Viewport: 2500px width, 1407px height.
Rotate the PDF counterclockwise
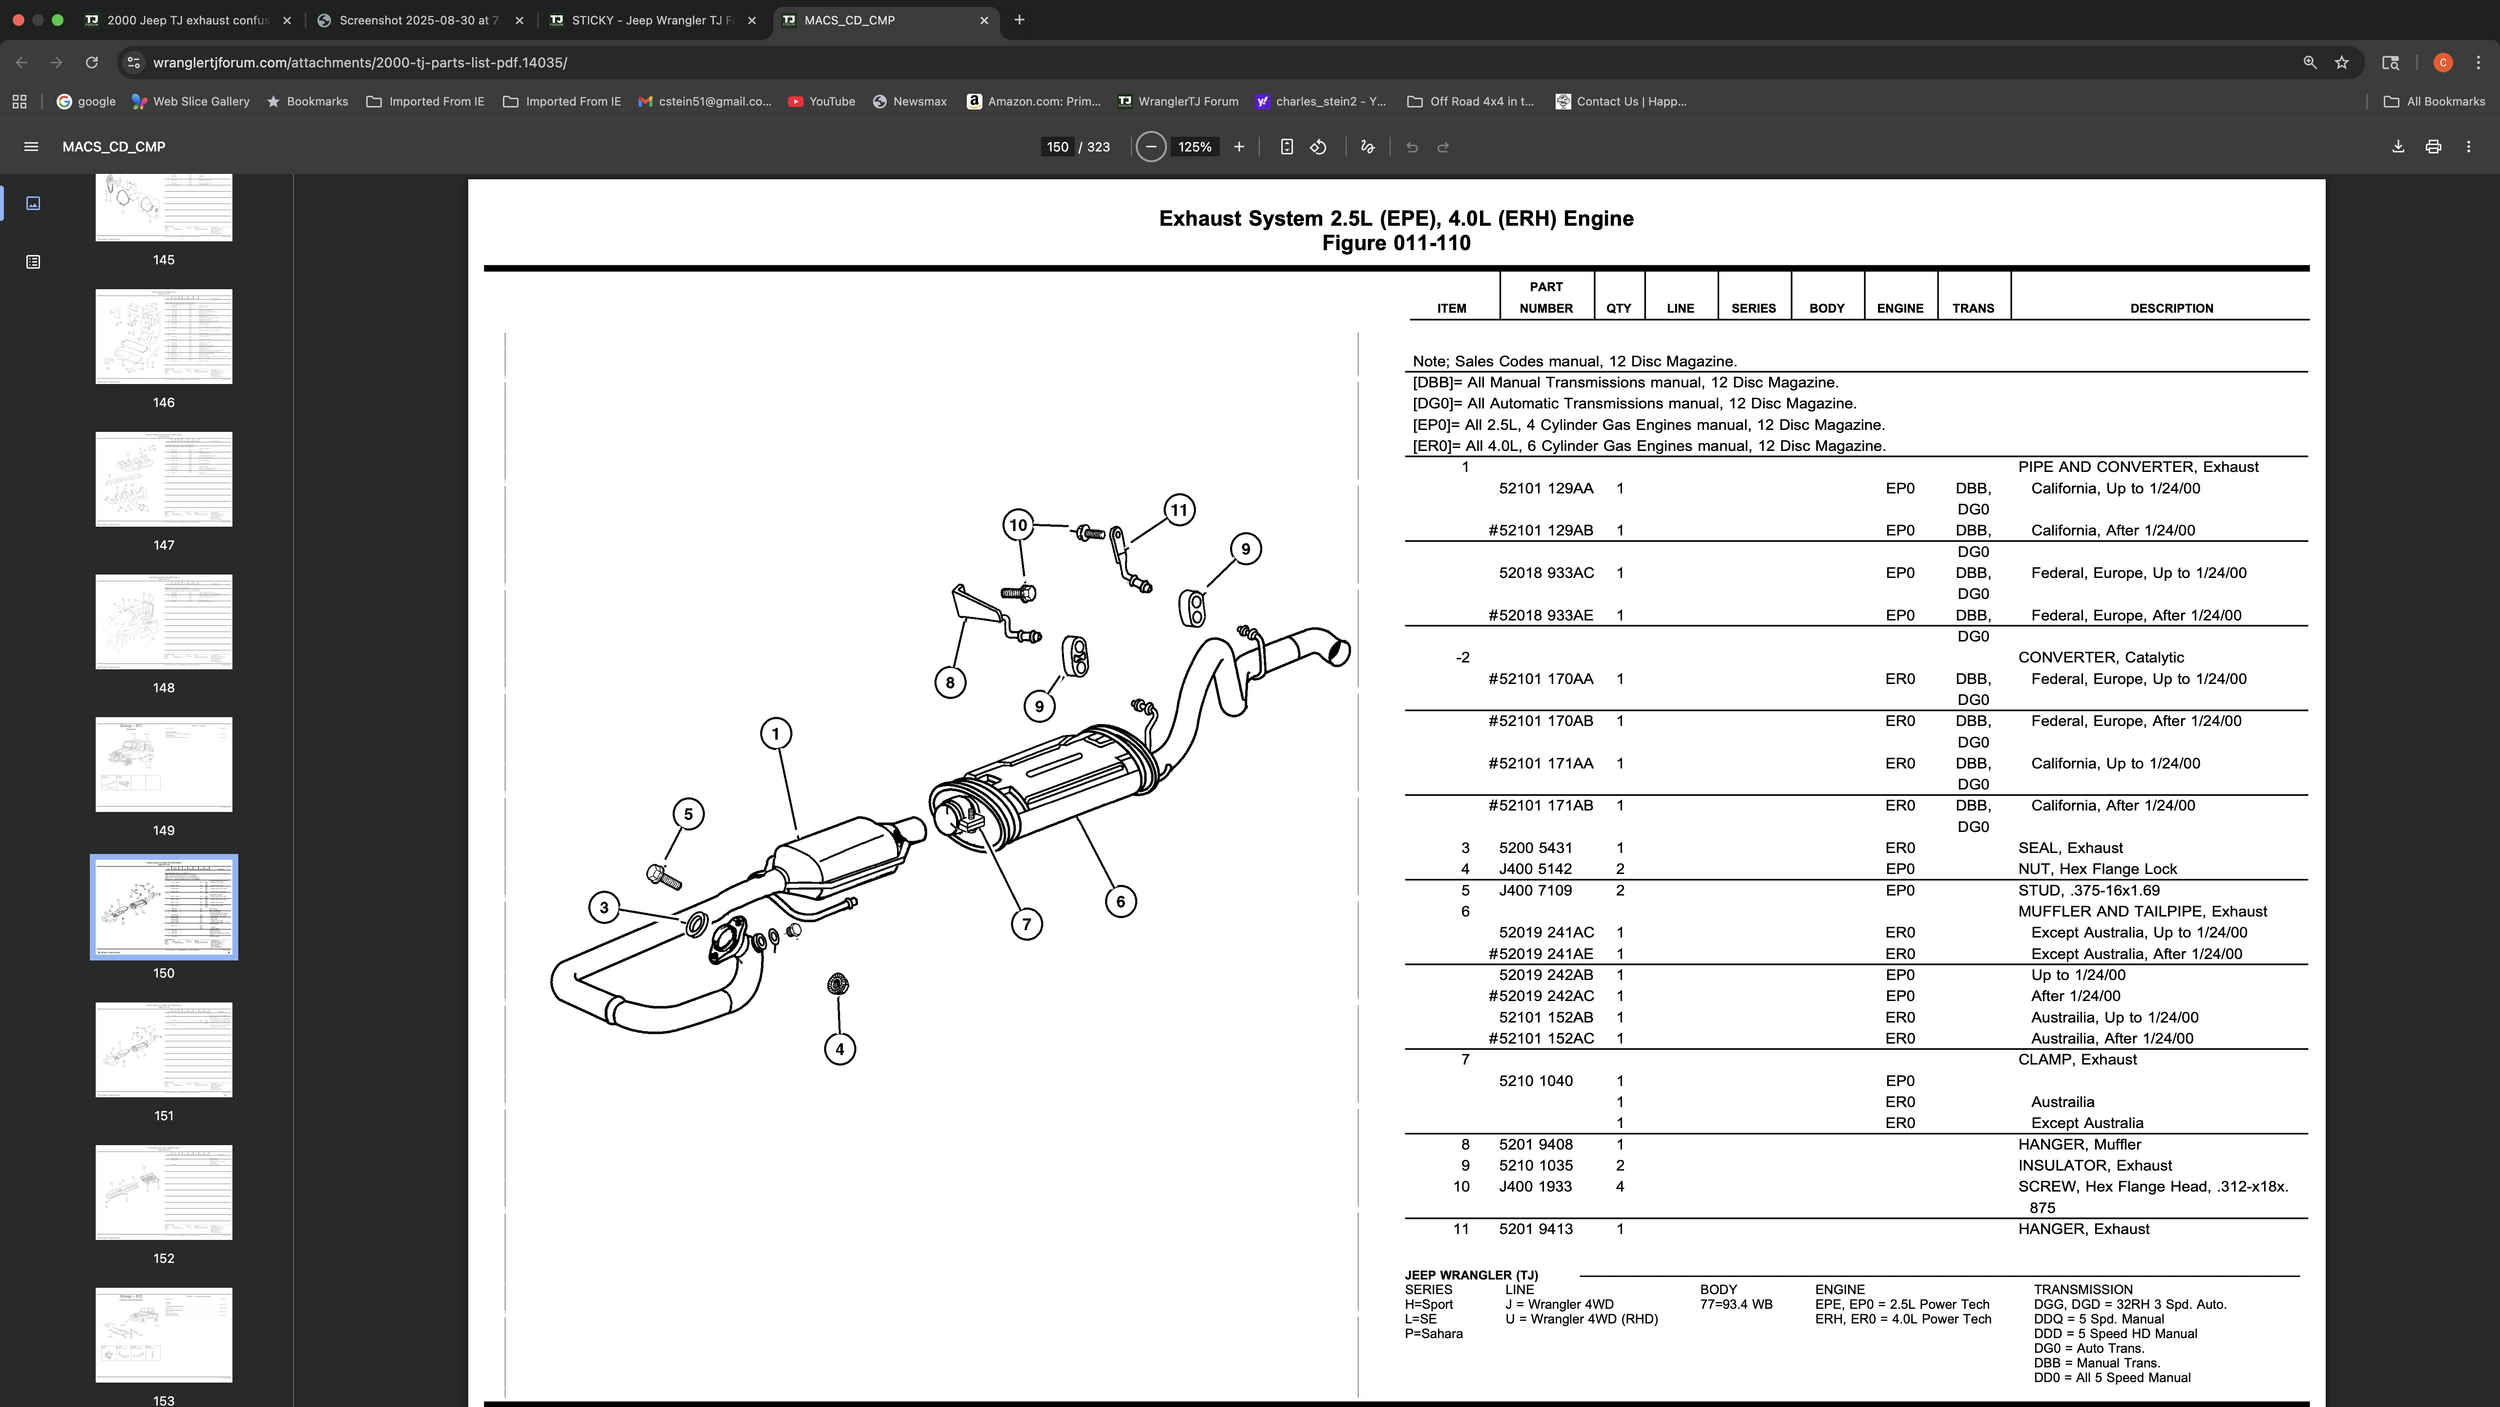pyautogui.click(x=1319, y=147)
